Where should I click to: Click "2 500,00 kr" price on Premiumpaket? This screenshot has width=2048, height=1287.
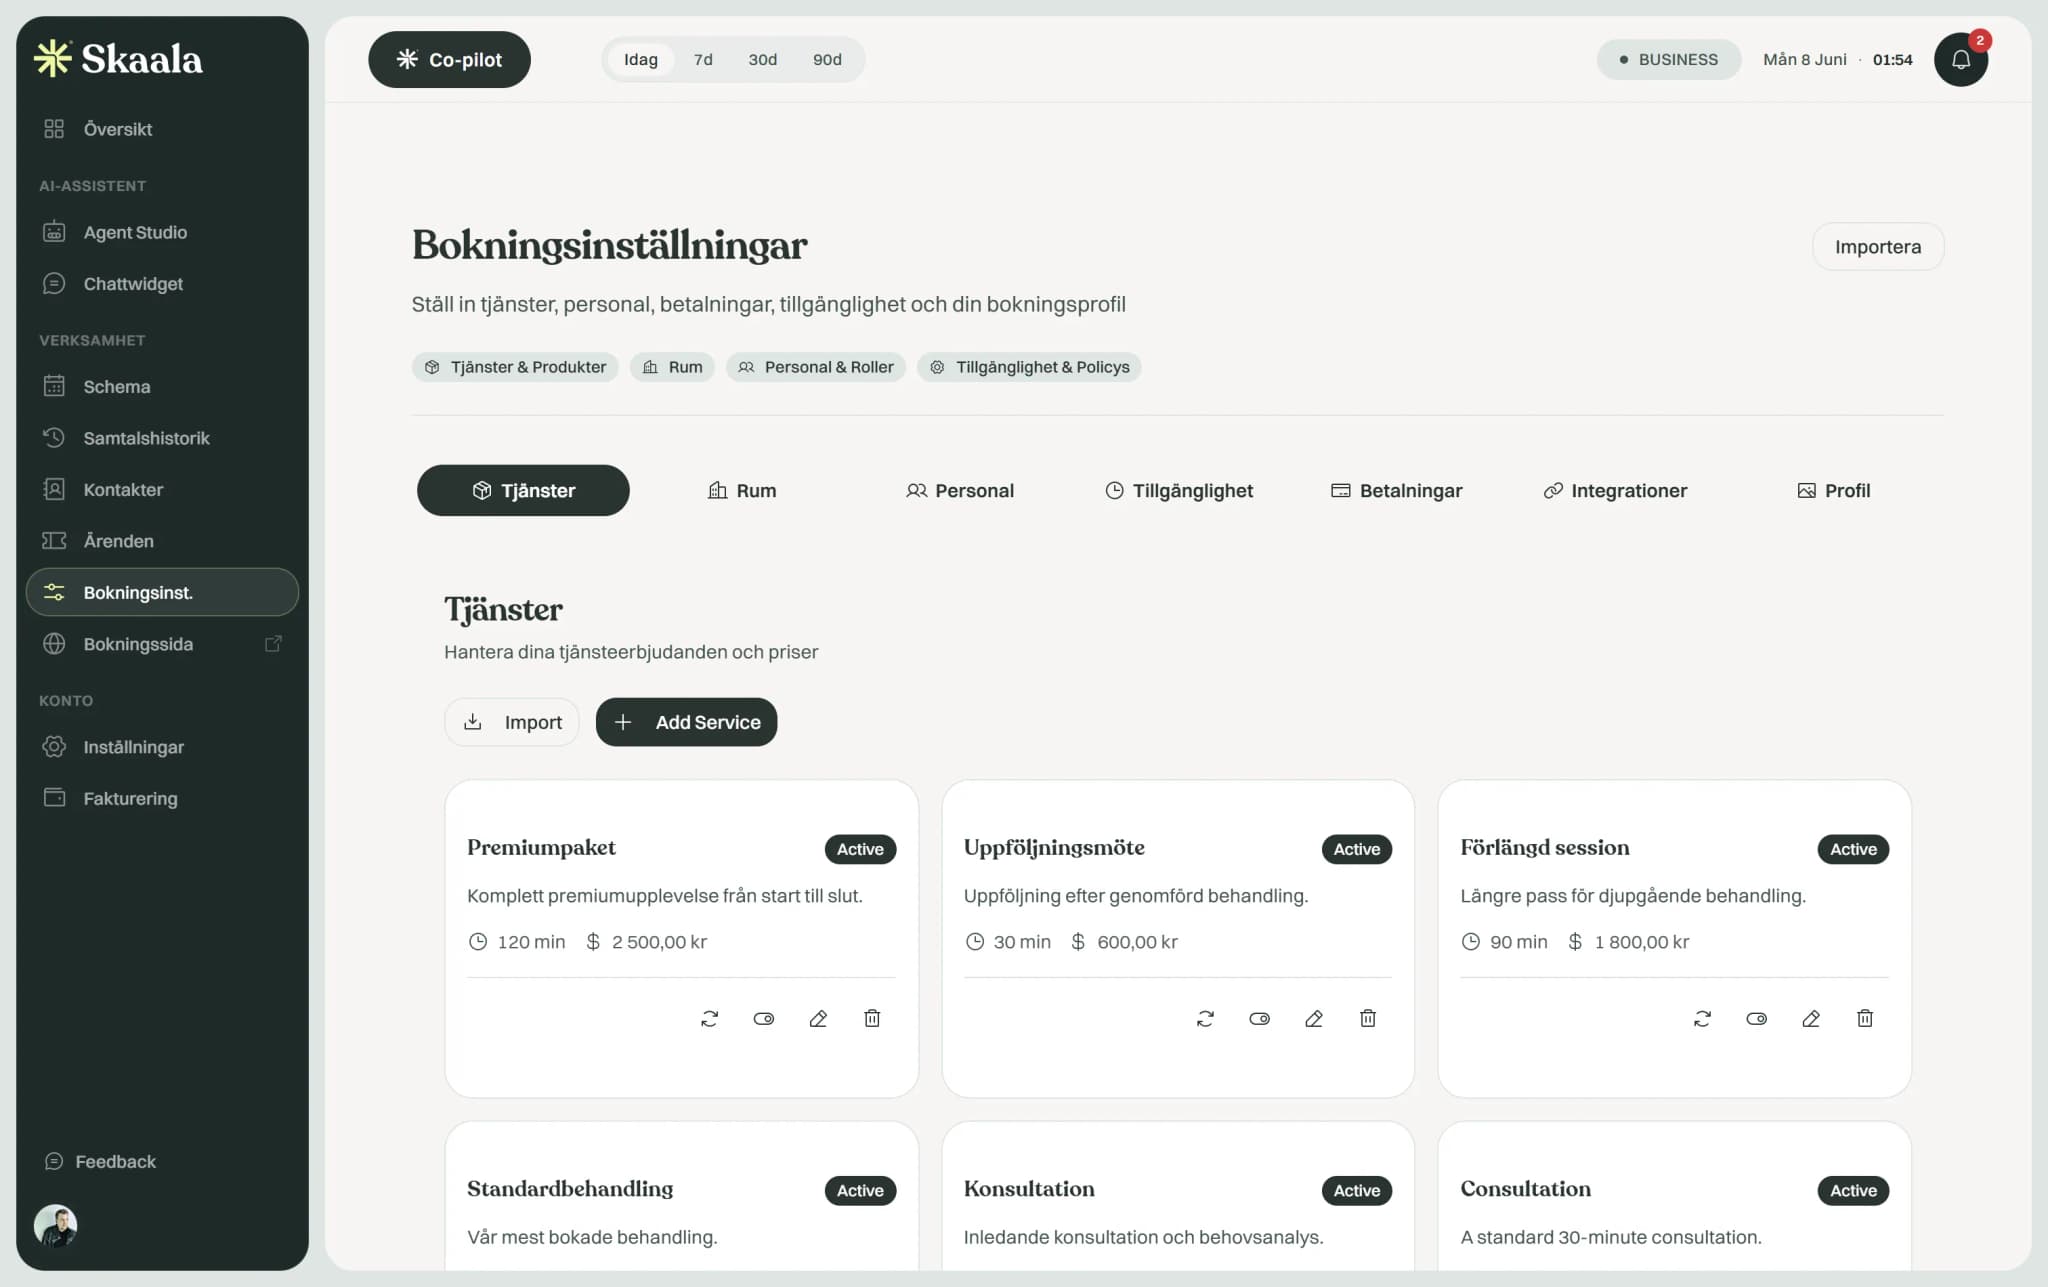[x=659, y=942]
